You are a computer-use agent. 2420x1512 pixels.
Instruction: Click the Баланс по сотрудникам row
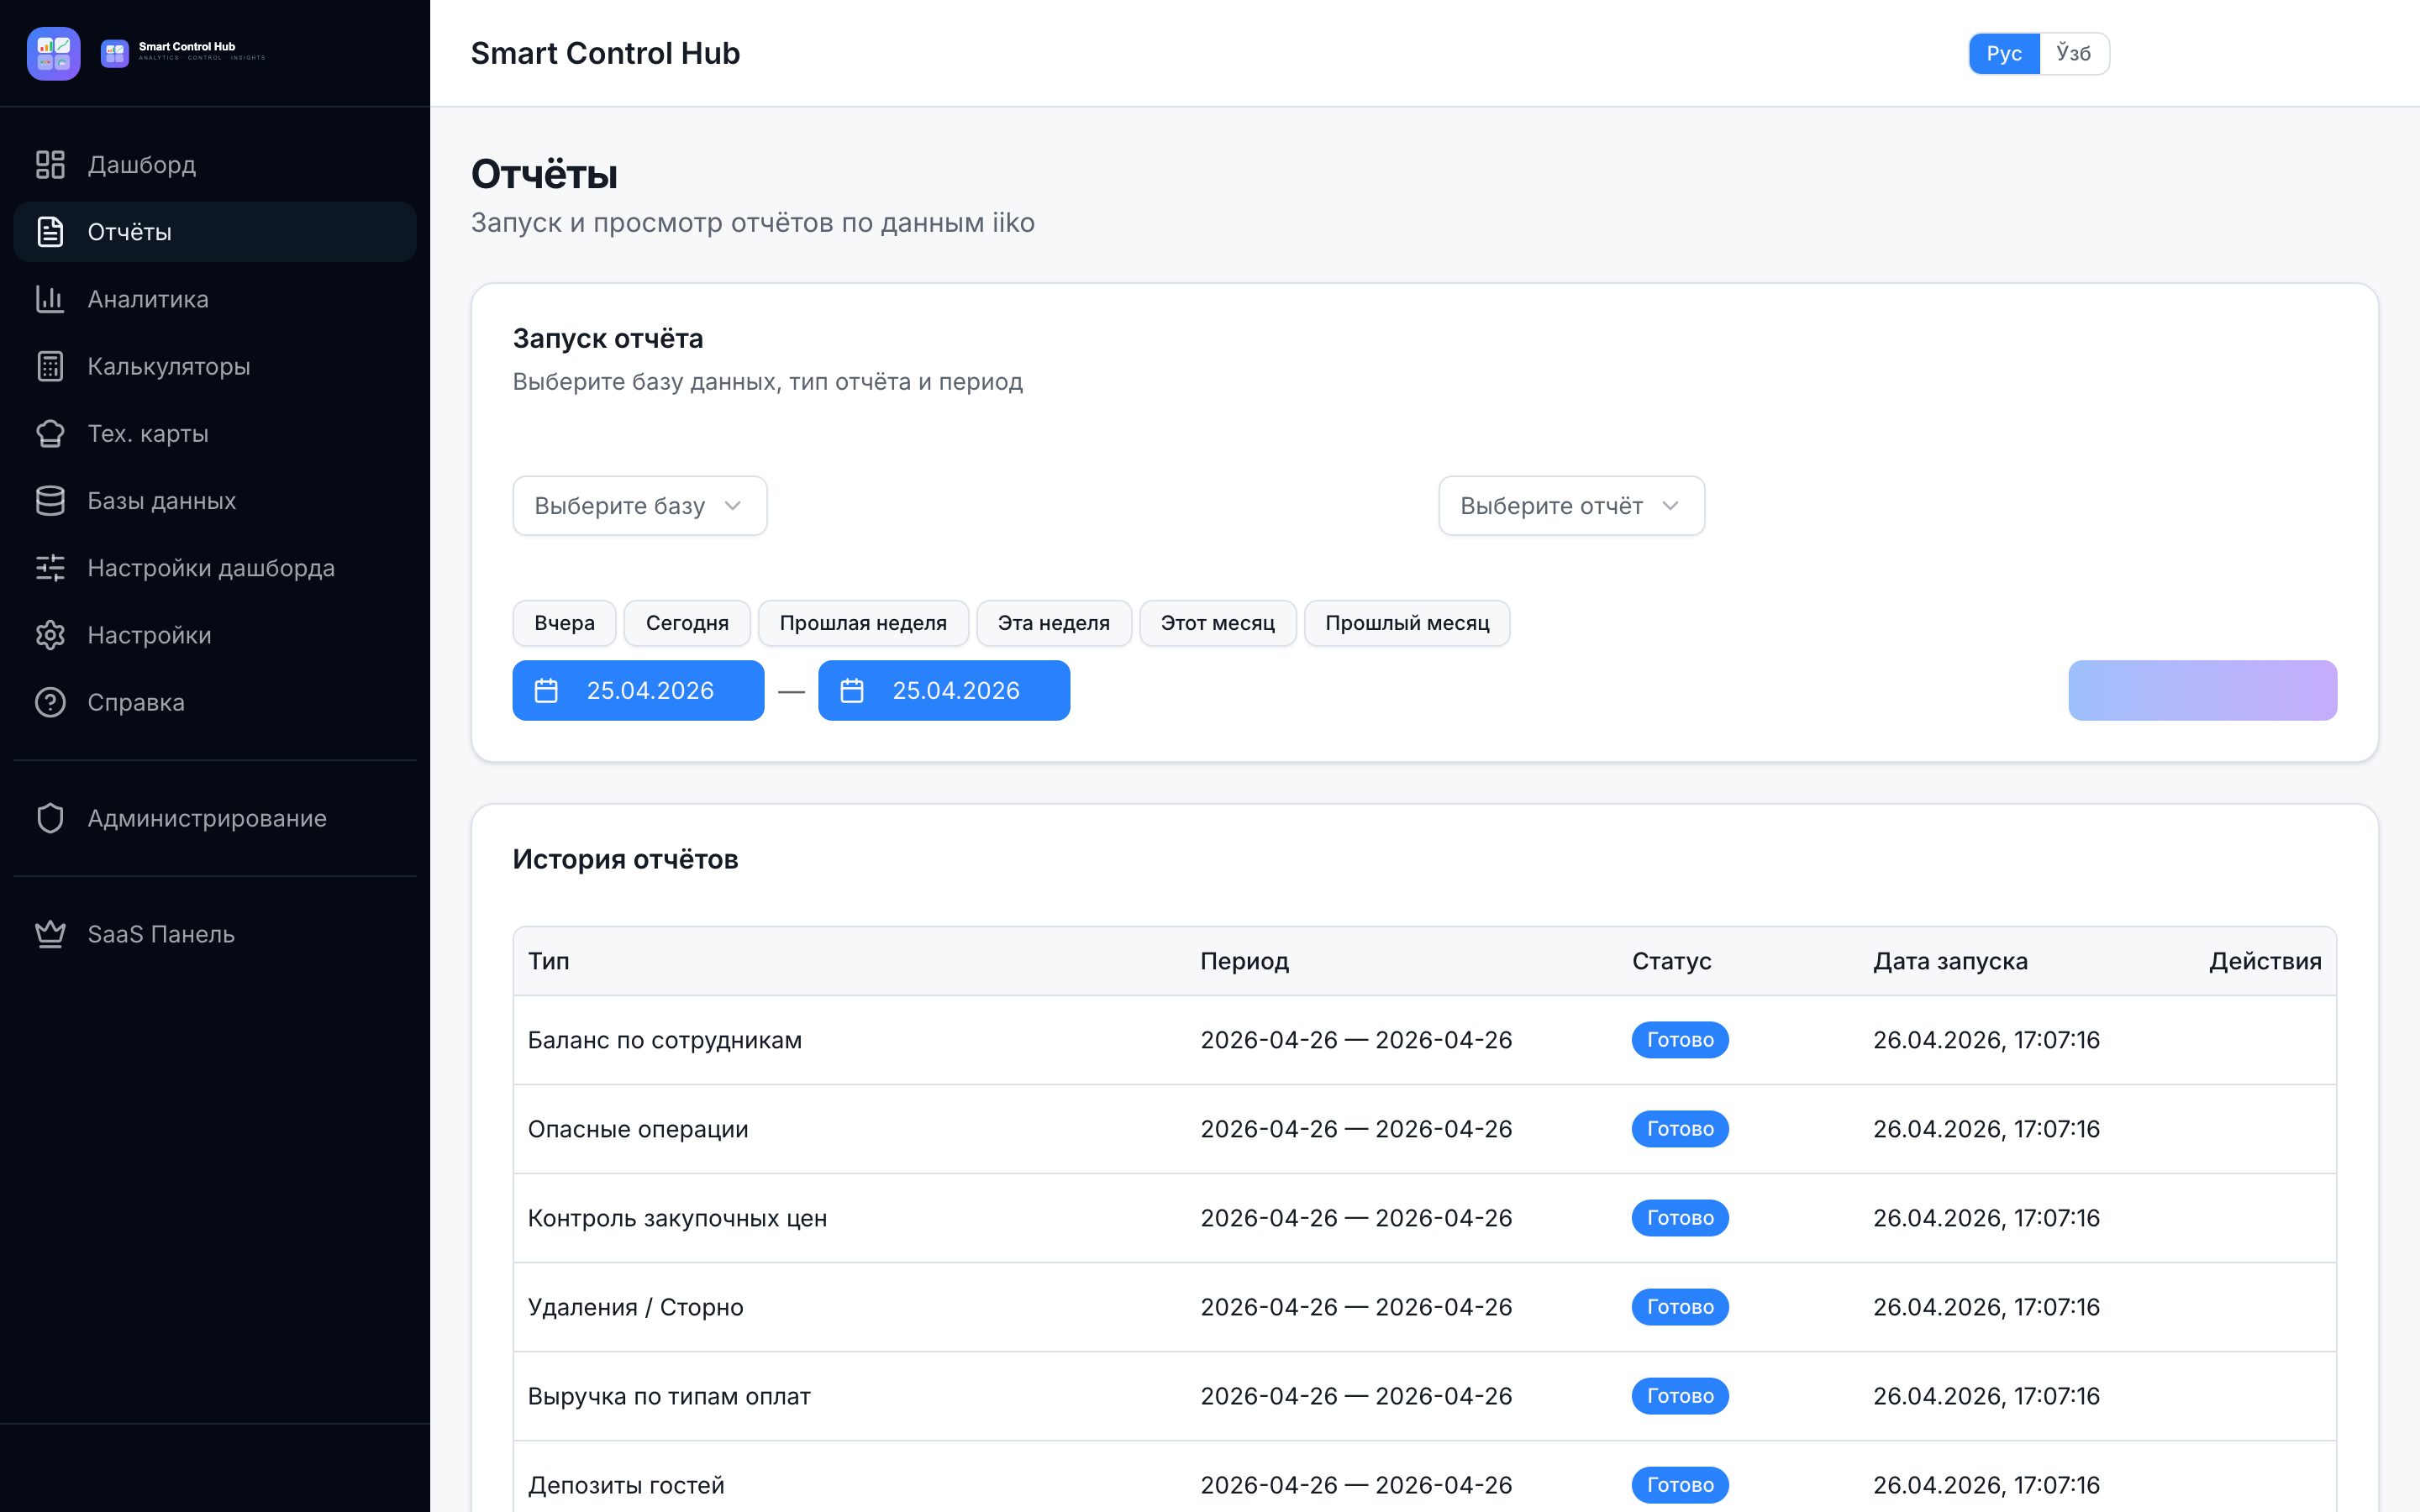(1424, 1040)
